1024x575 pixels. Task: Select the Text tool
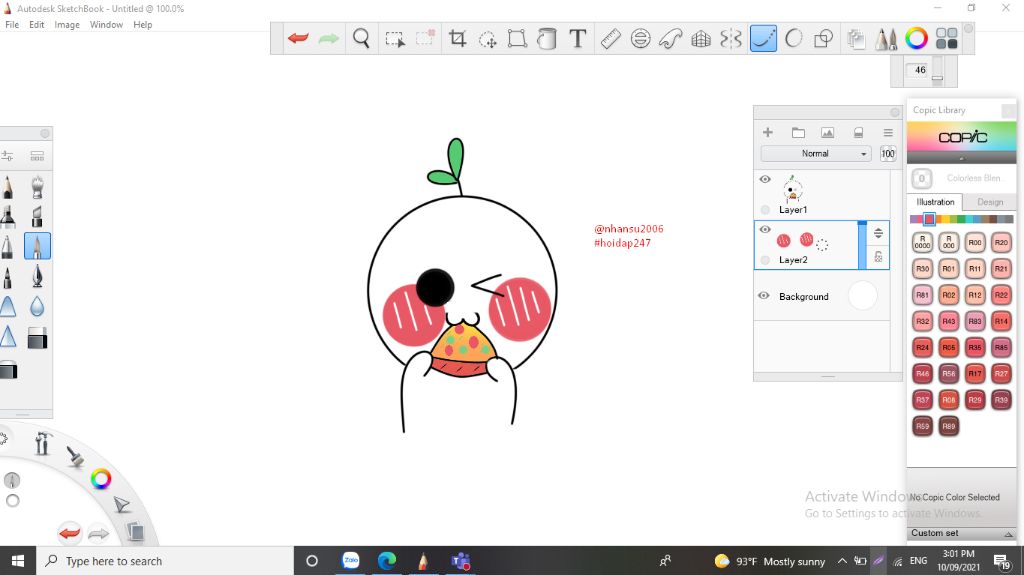pyautogui.click(x=577, y=39)
